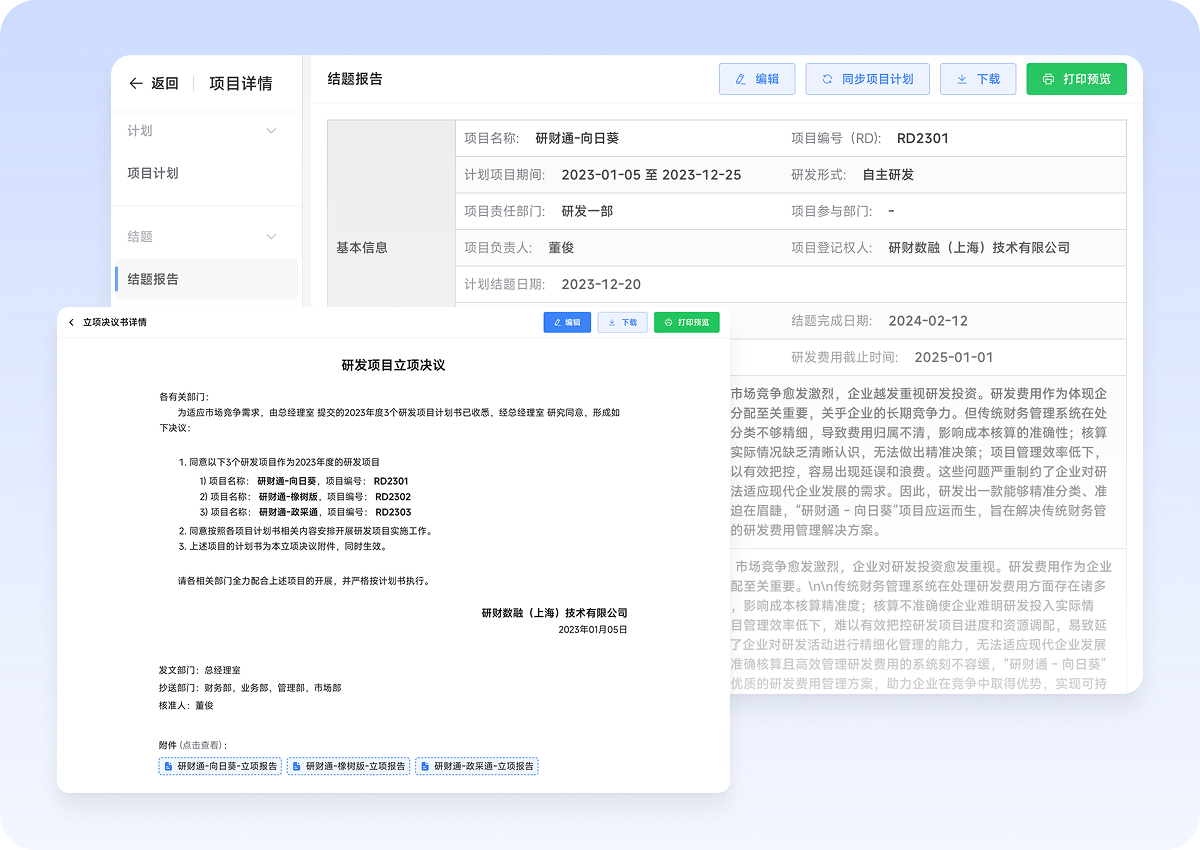Viewport: 1200px width, 850px height.
Task: Click the sync icon on 同步项目计划
Action: point(827,79)
